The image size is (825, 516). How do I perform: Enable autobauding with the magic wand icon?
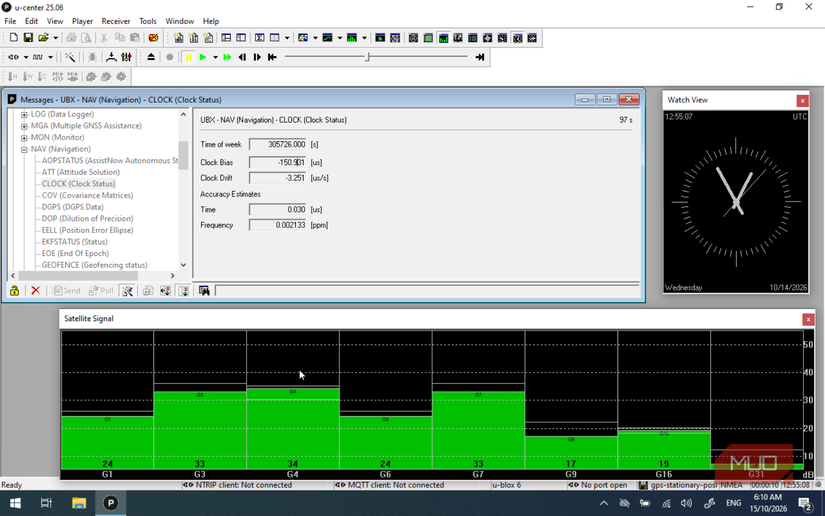coord(69,57)
